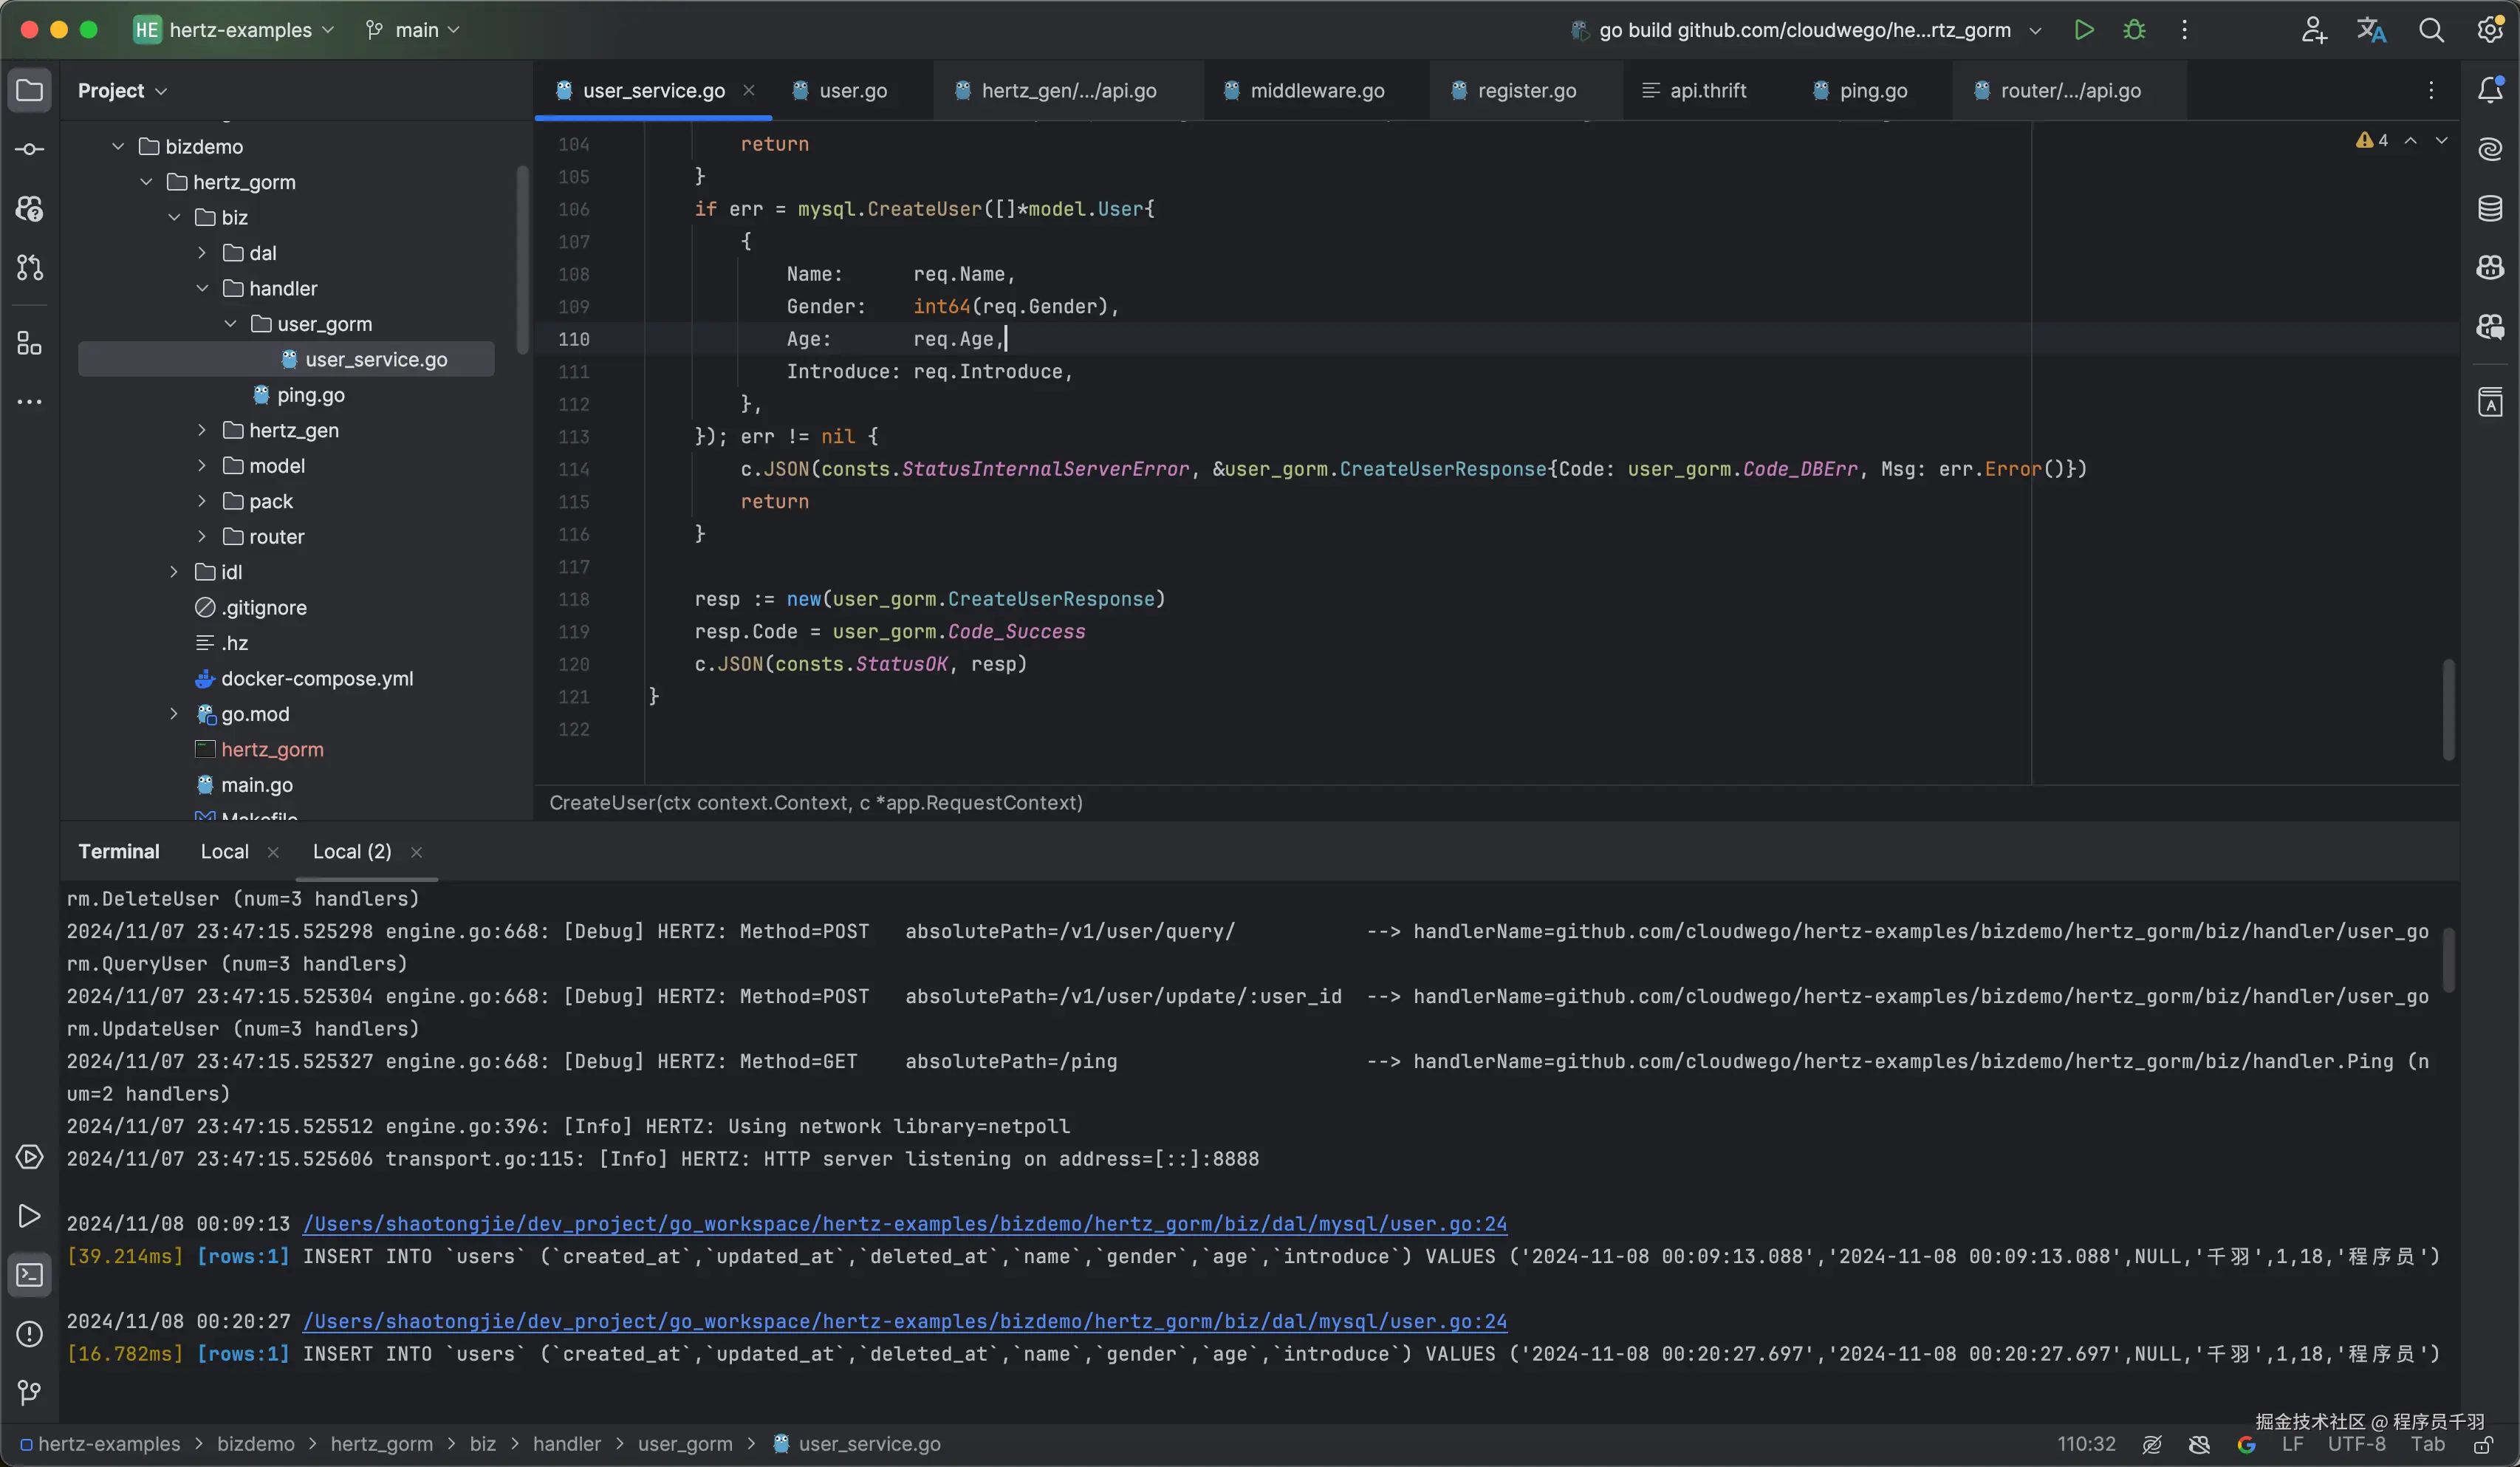
Task: Open the 00:20:27 user.go:24 terminal link
Action: tap(904, 1321)
